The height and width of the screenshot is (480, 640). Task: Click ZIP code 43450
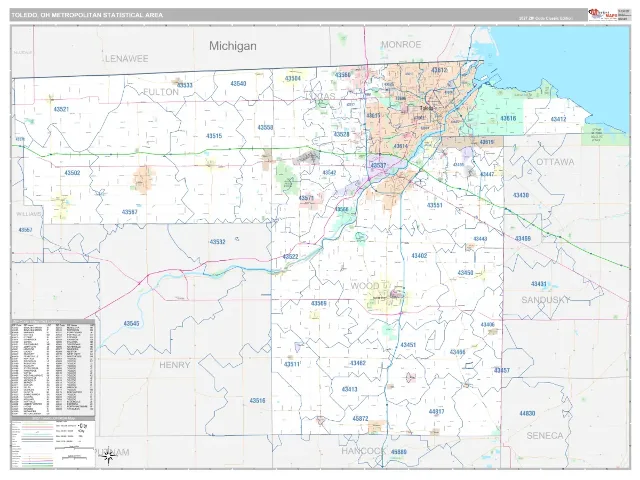[x=465, y=273]
